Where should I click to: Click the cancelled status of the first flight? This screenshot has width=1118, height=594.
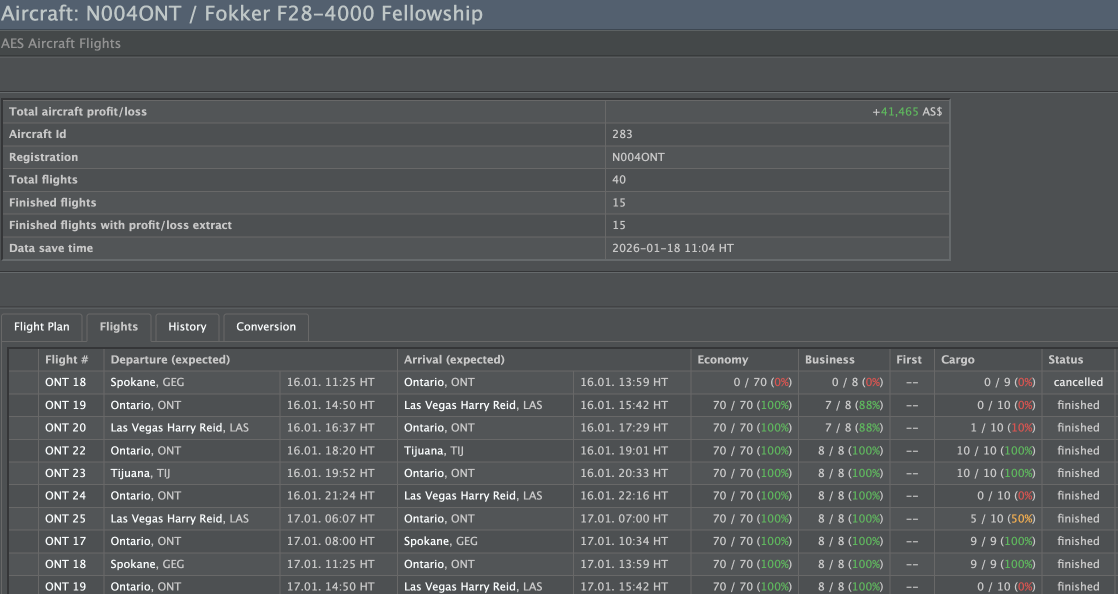(x=1078, y=382)
